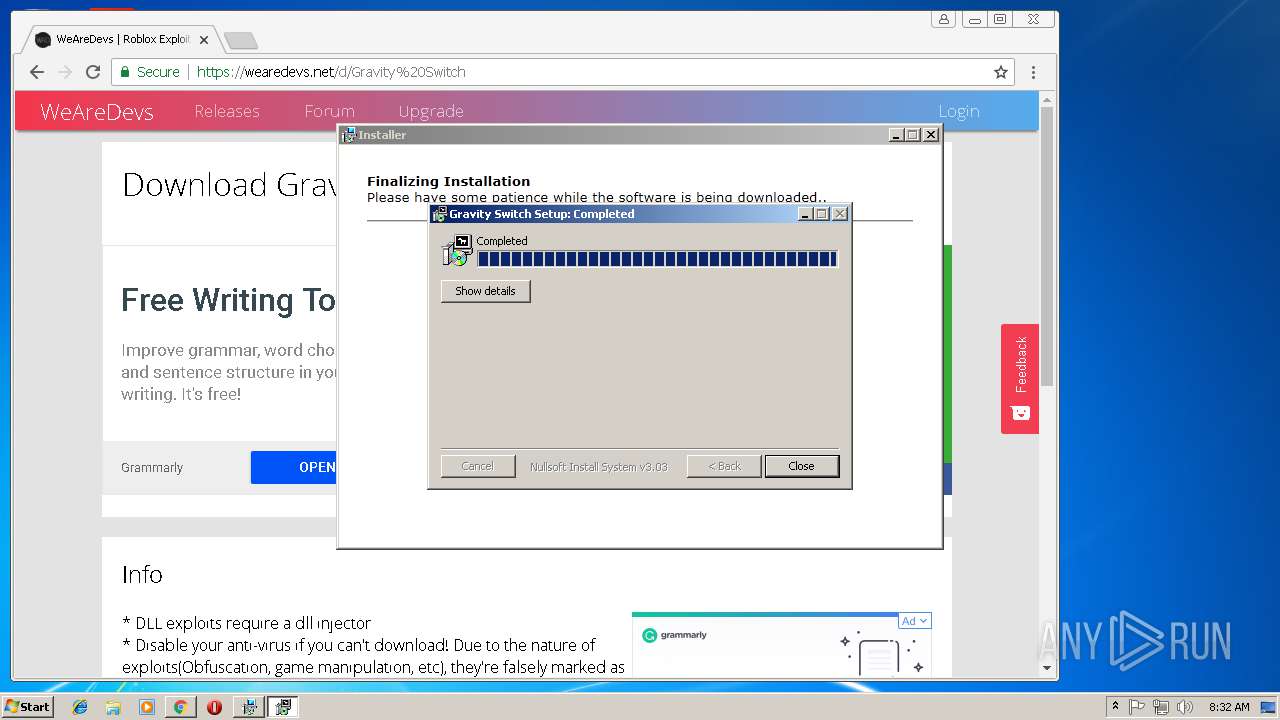Show hidden system tray icons

pos(1115,707)
